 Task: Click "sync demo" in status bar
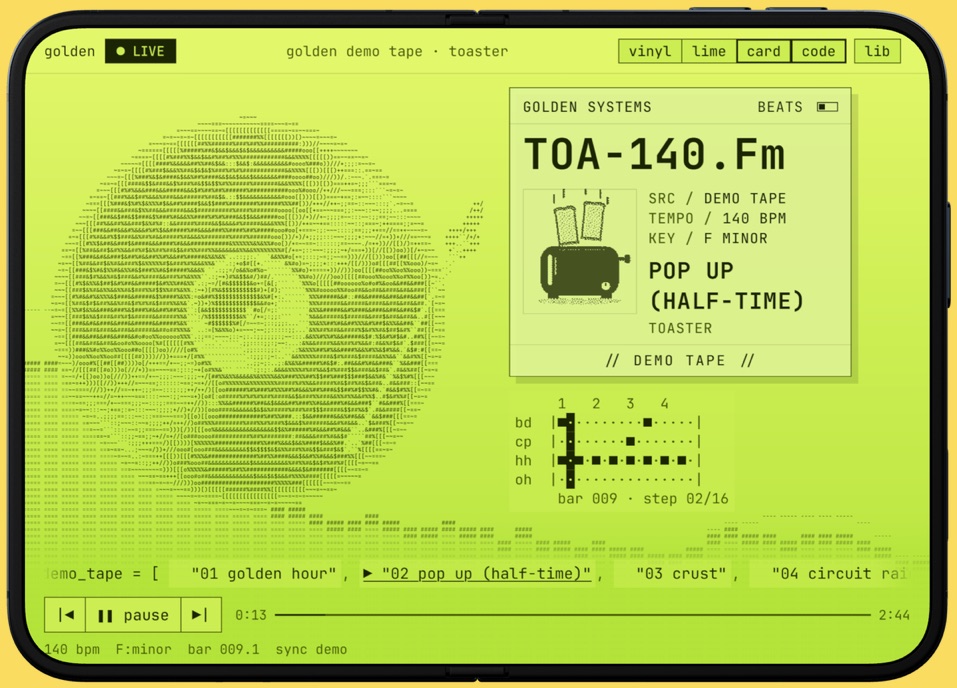(x=311, y=649)
